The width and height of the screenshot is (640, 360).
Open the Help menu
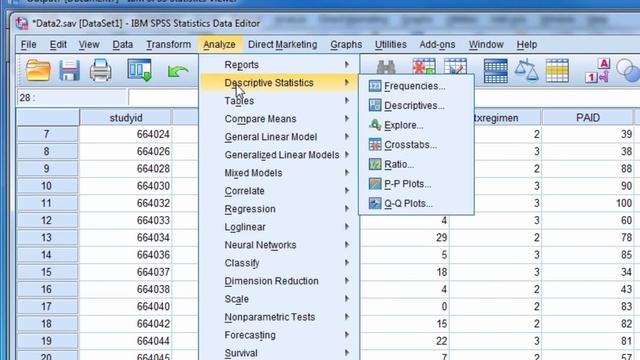(527, 44)
